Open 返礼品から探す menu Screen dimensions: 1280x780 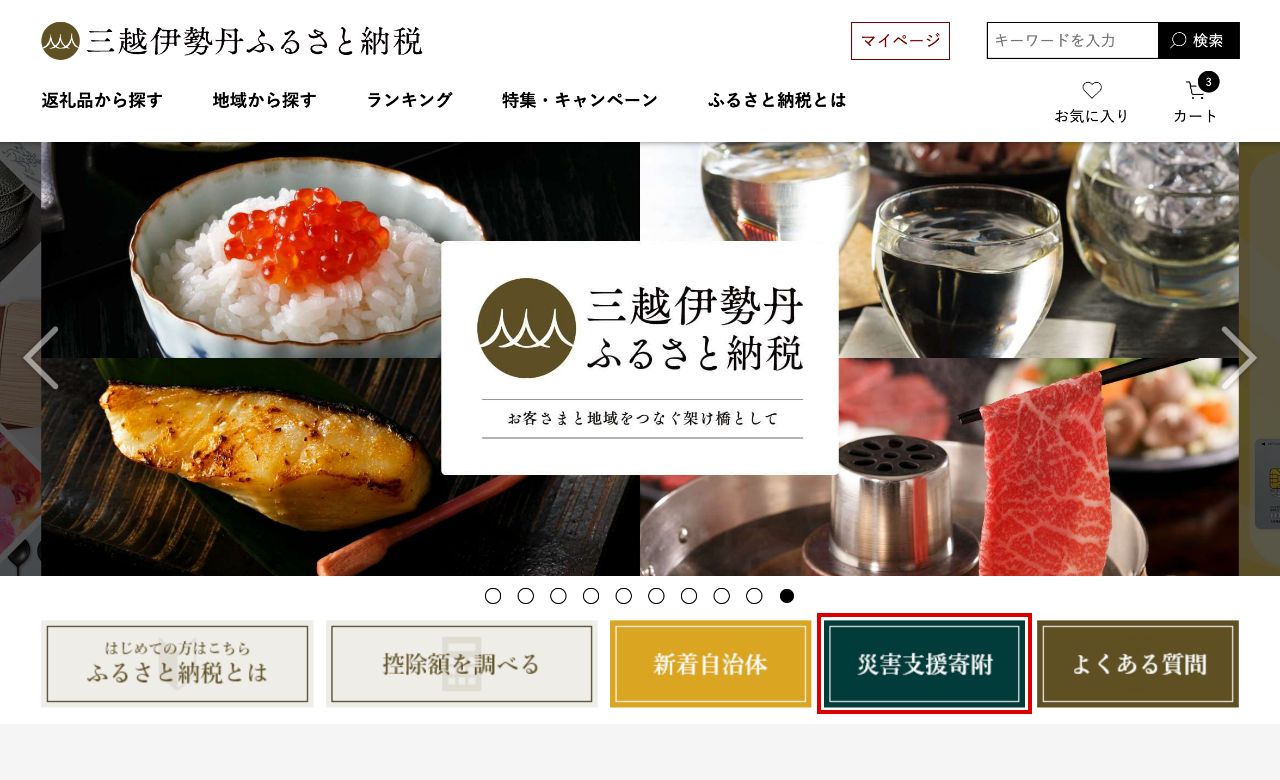102,100
